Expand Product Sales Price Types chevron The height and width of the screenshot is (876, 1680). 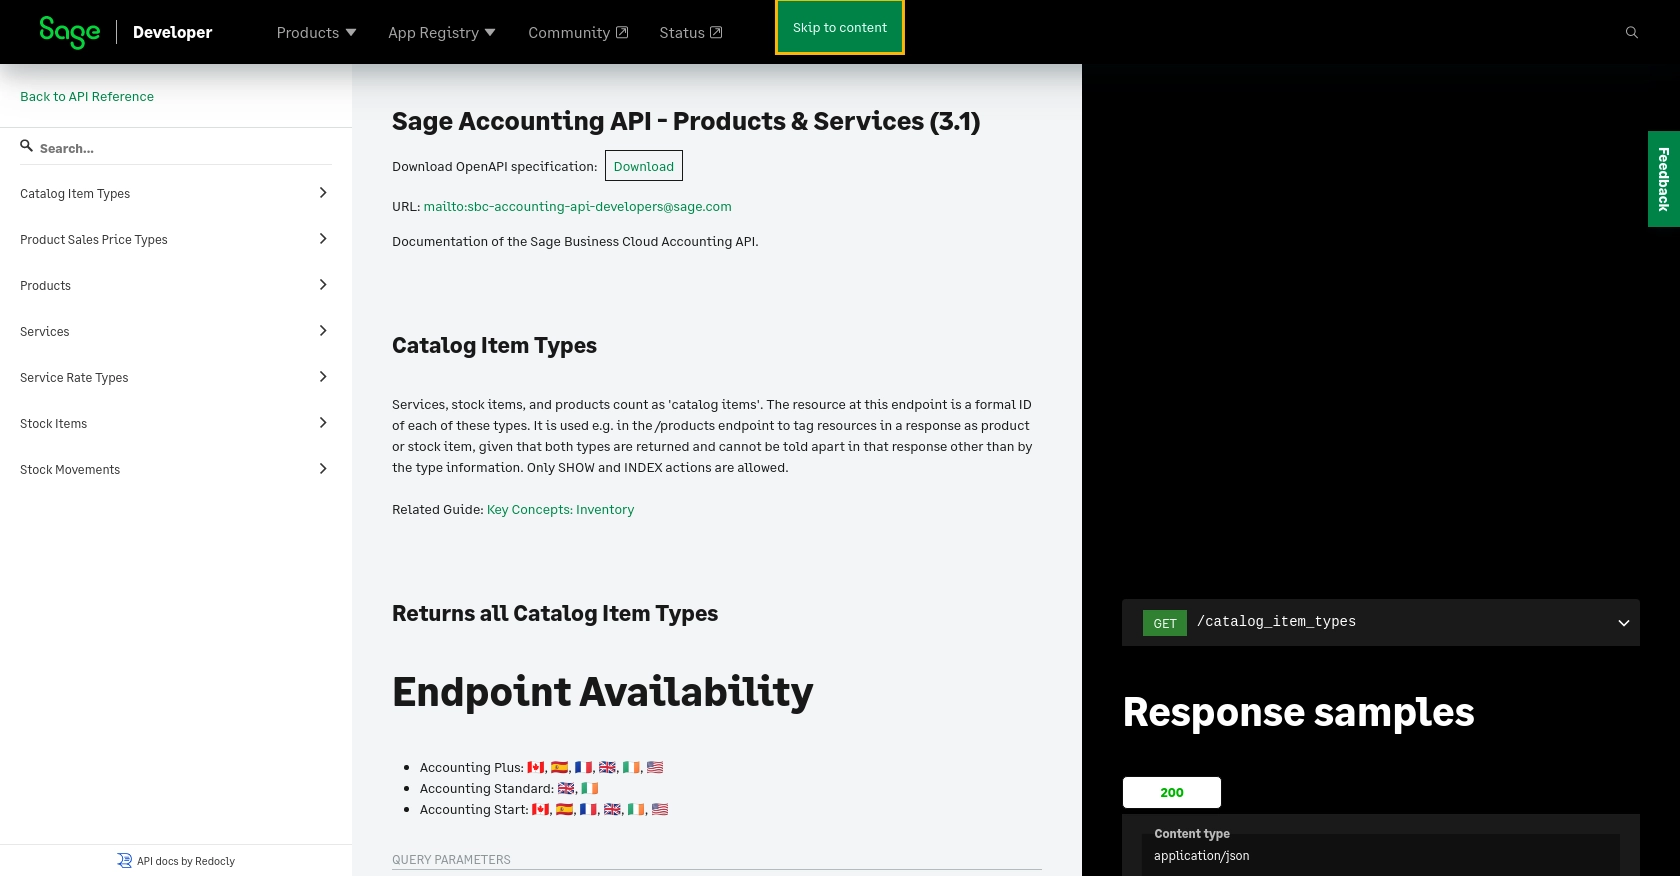click(x=322, y=239)
